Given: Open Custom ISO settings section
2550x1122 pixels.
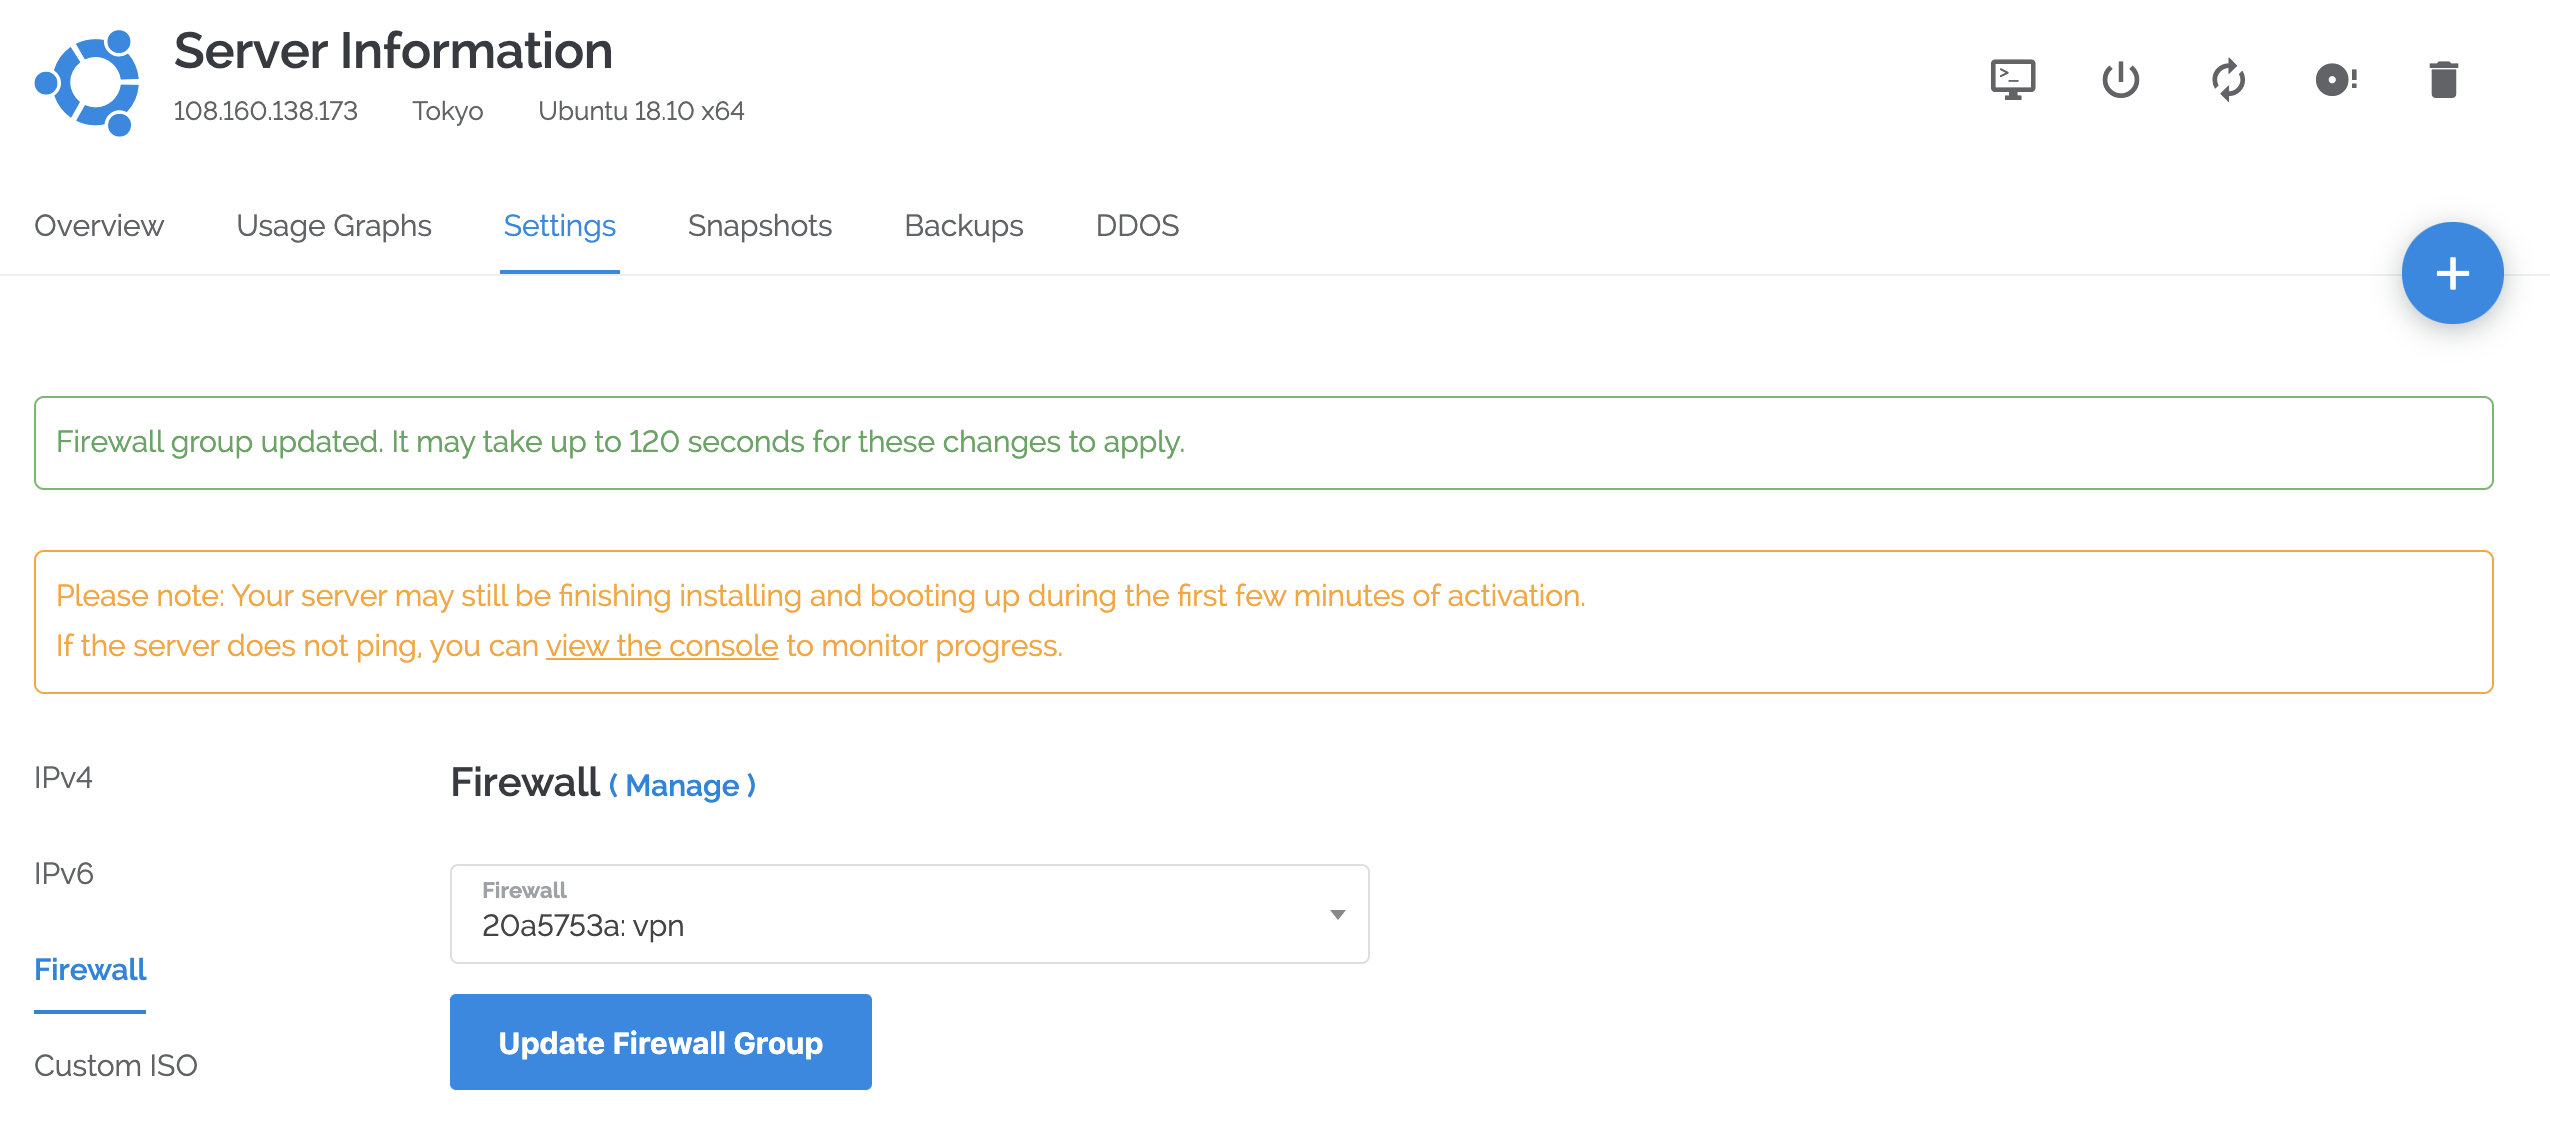Looking at the screenshot, I should pyautogui.click(x=116, y=1065).
